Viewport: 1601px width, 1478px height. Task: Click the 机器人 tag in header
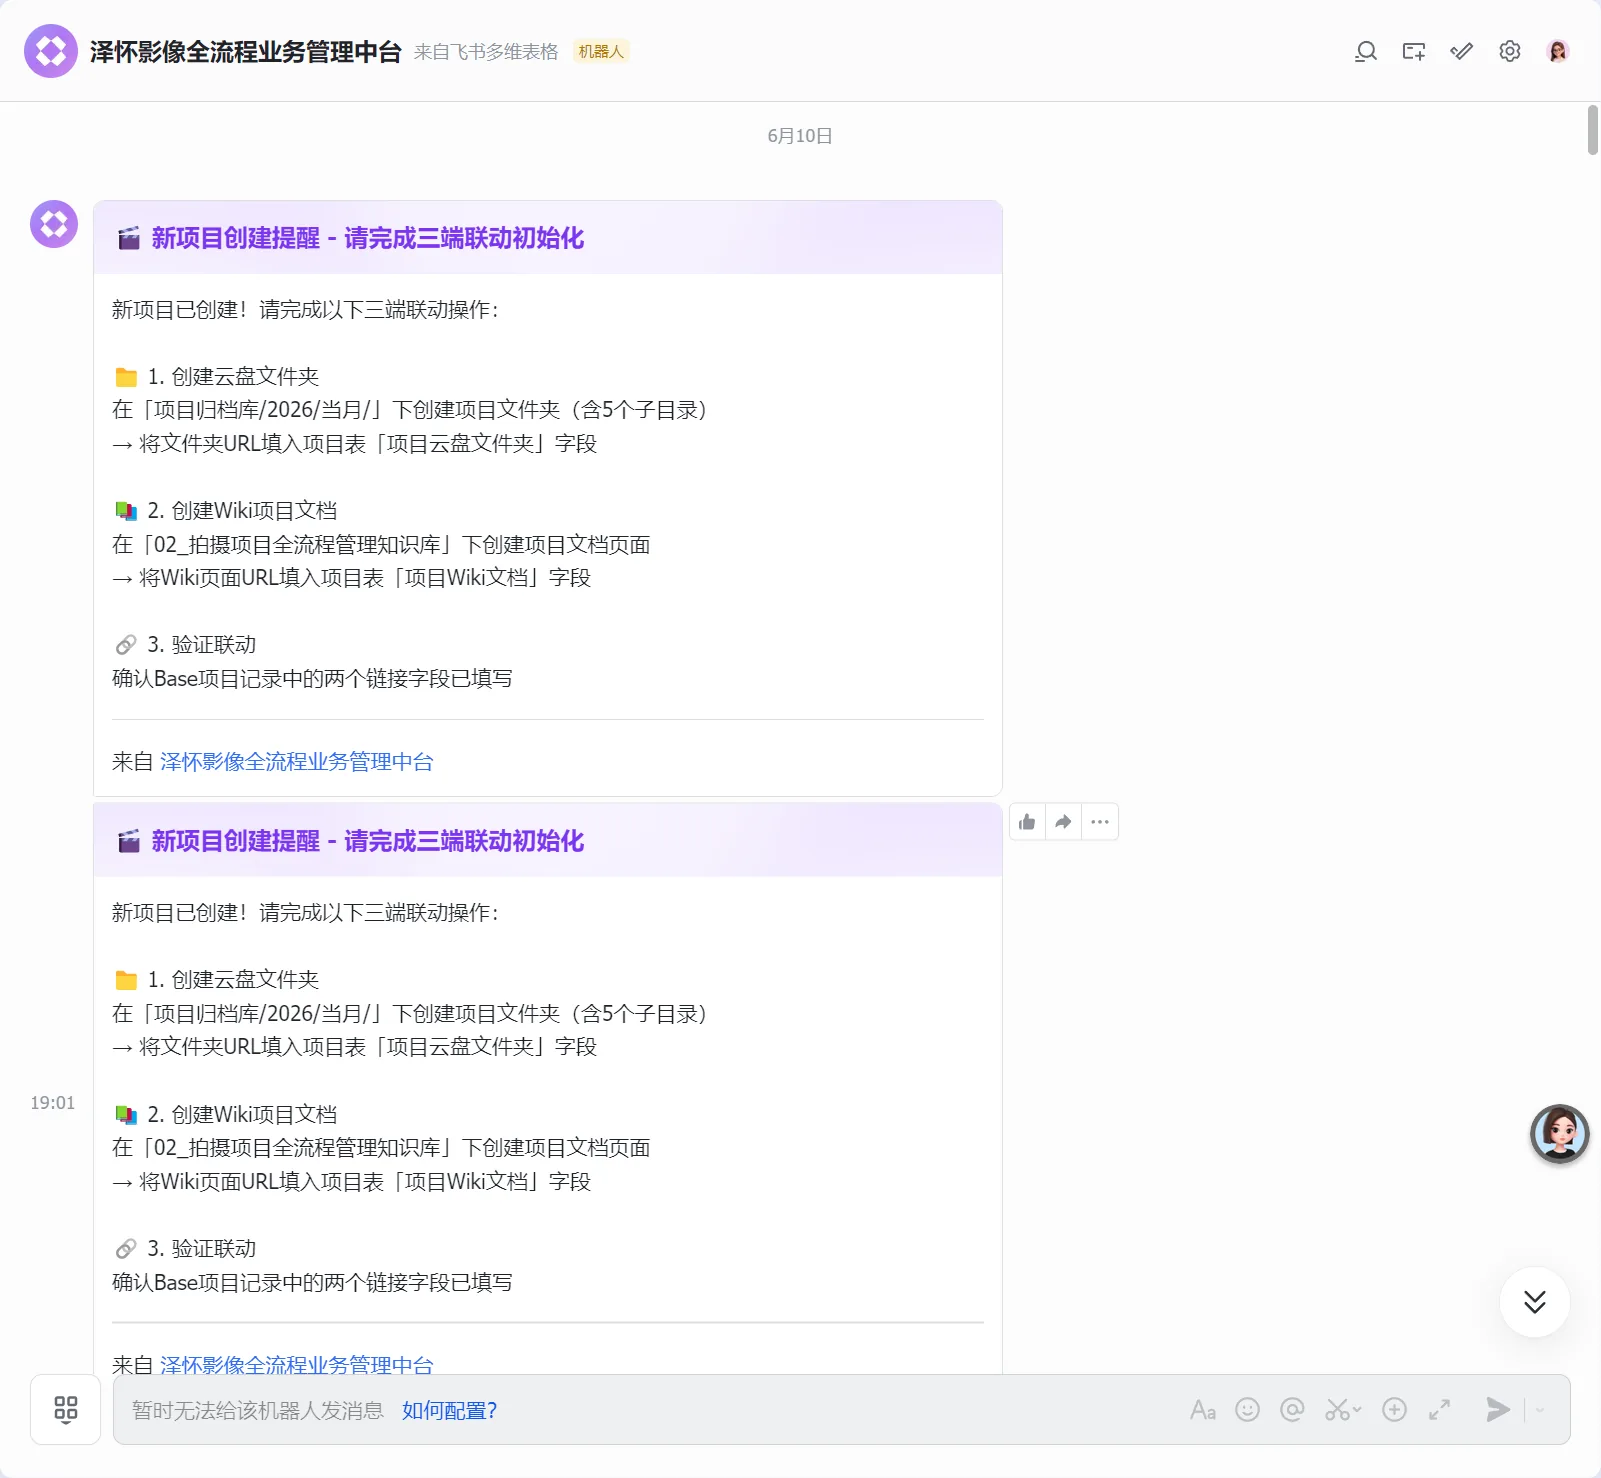[600, 52]
